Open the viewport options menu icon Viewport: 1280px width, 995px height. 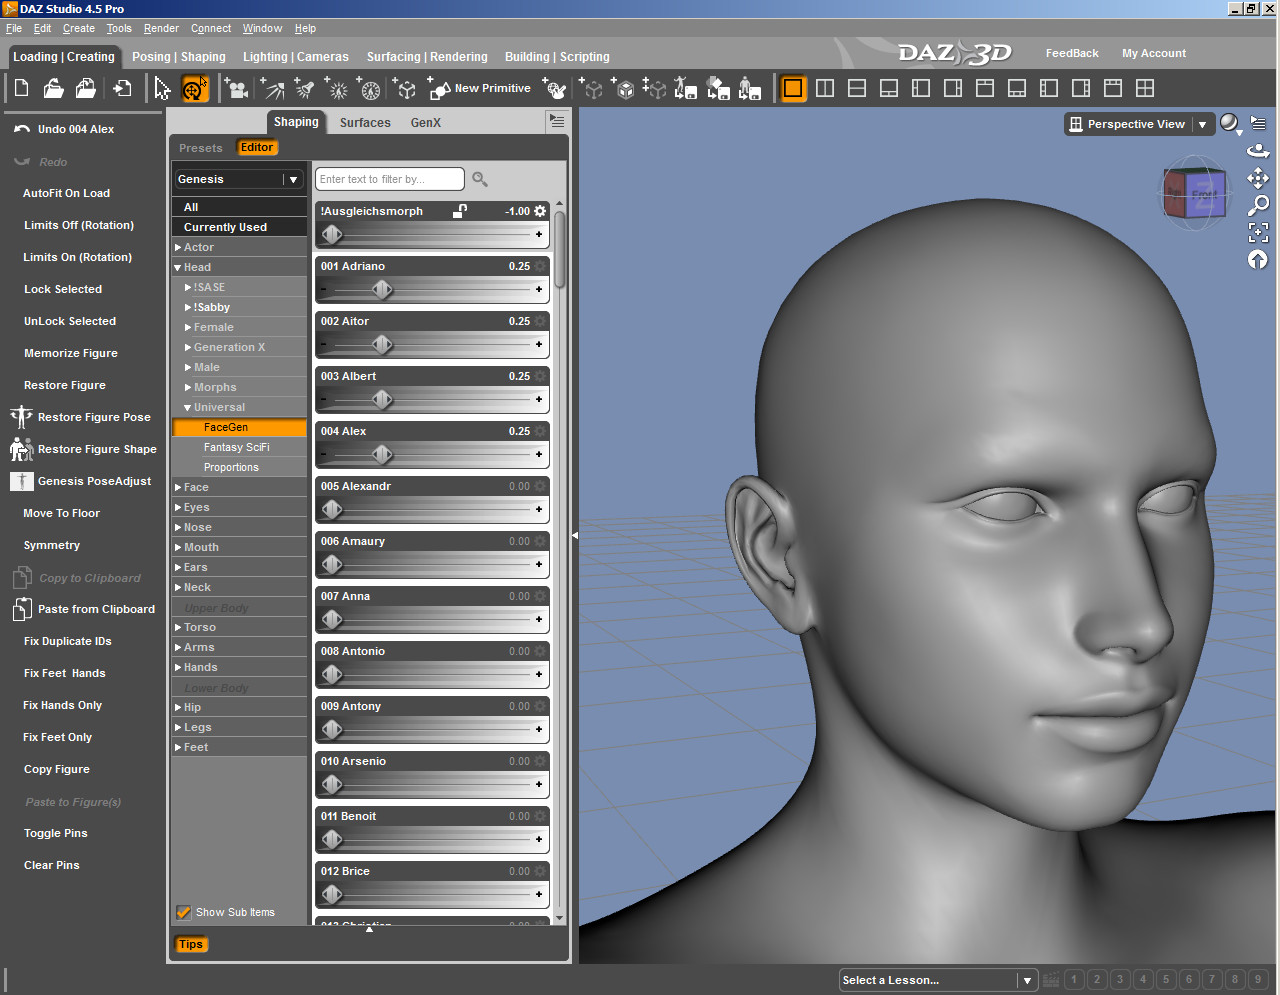[1258, 123]
